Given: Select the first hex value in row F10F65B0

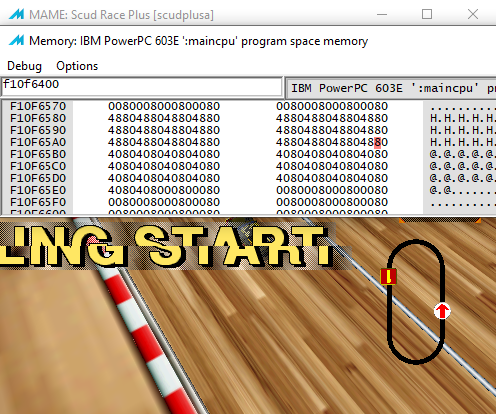Looking at the screenshot, I should coord(164,154).
